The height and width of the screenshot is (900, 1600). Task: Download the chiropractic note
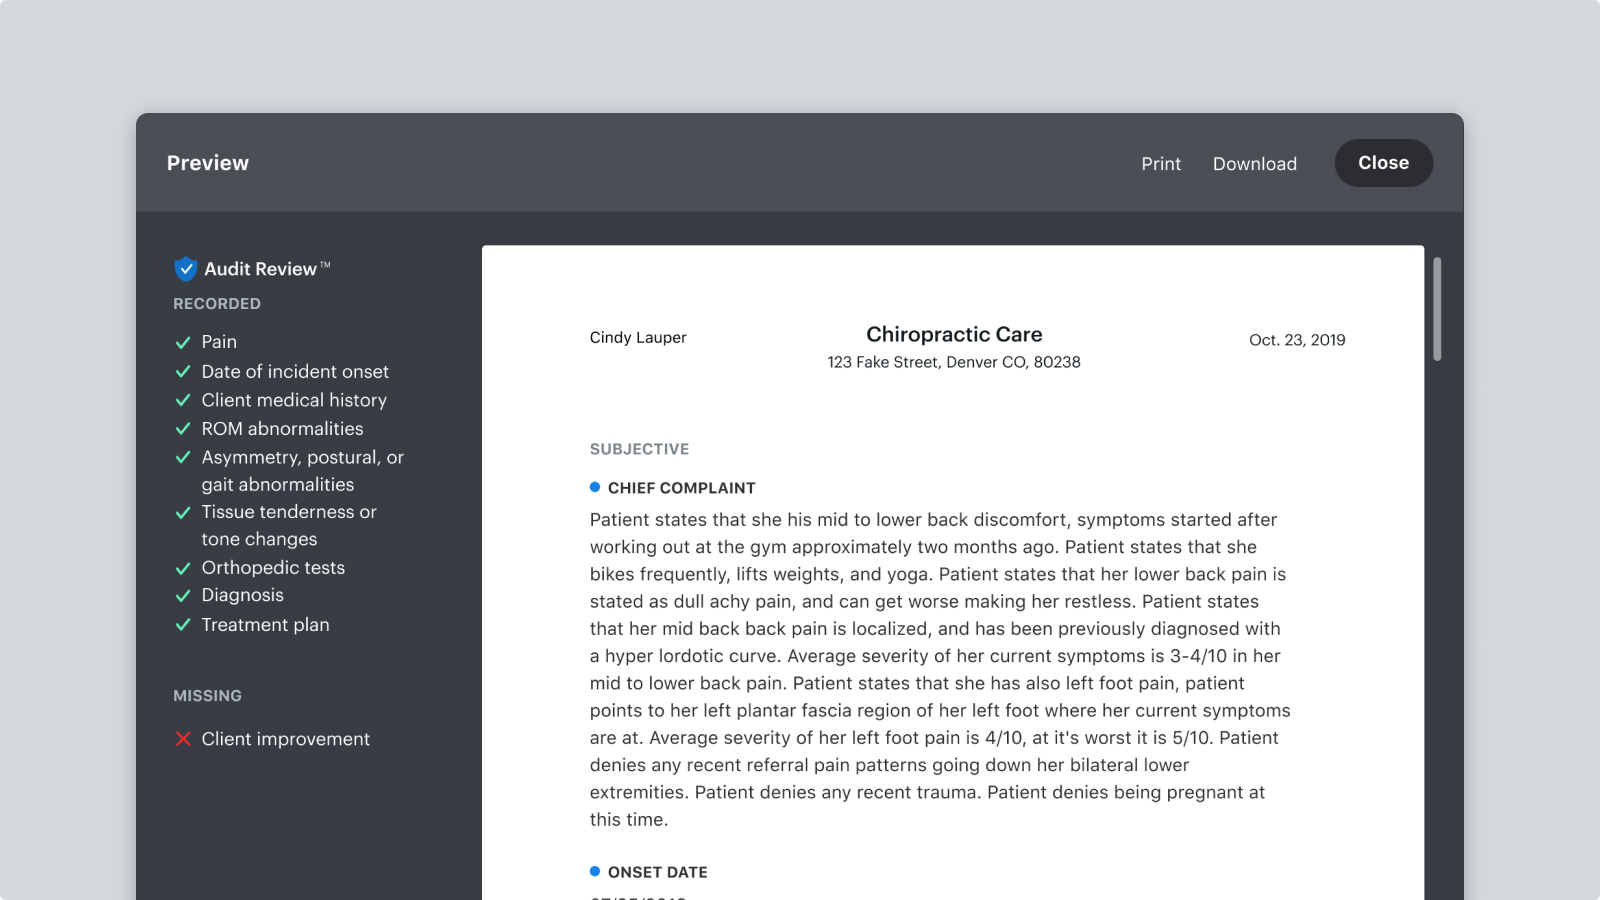pyautogui.click(x=1255, y=164)
